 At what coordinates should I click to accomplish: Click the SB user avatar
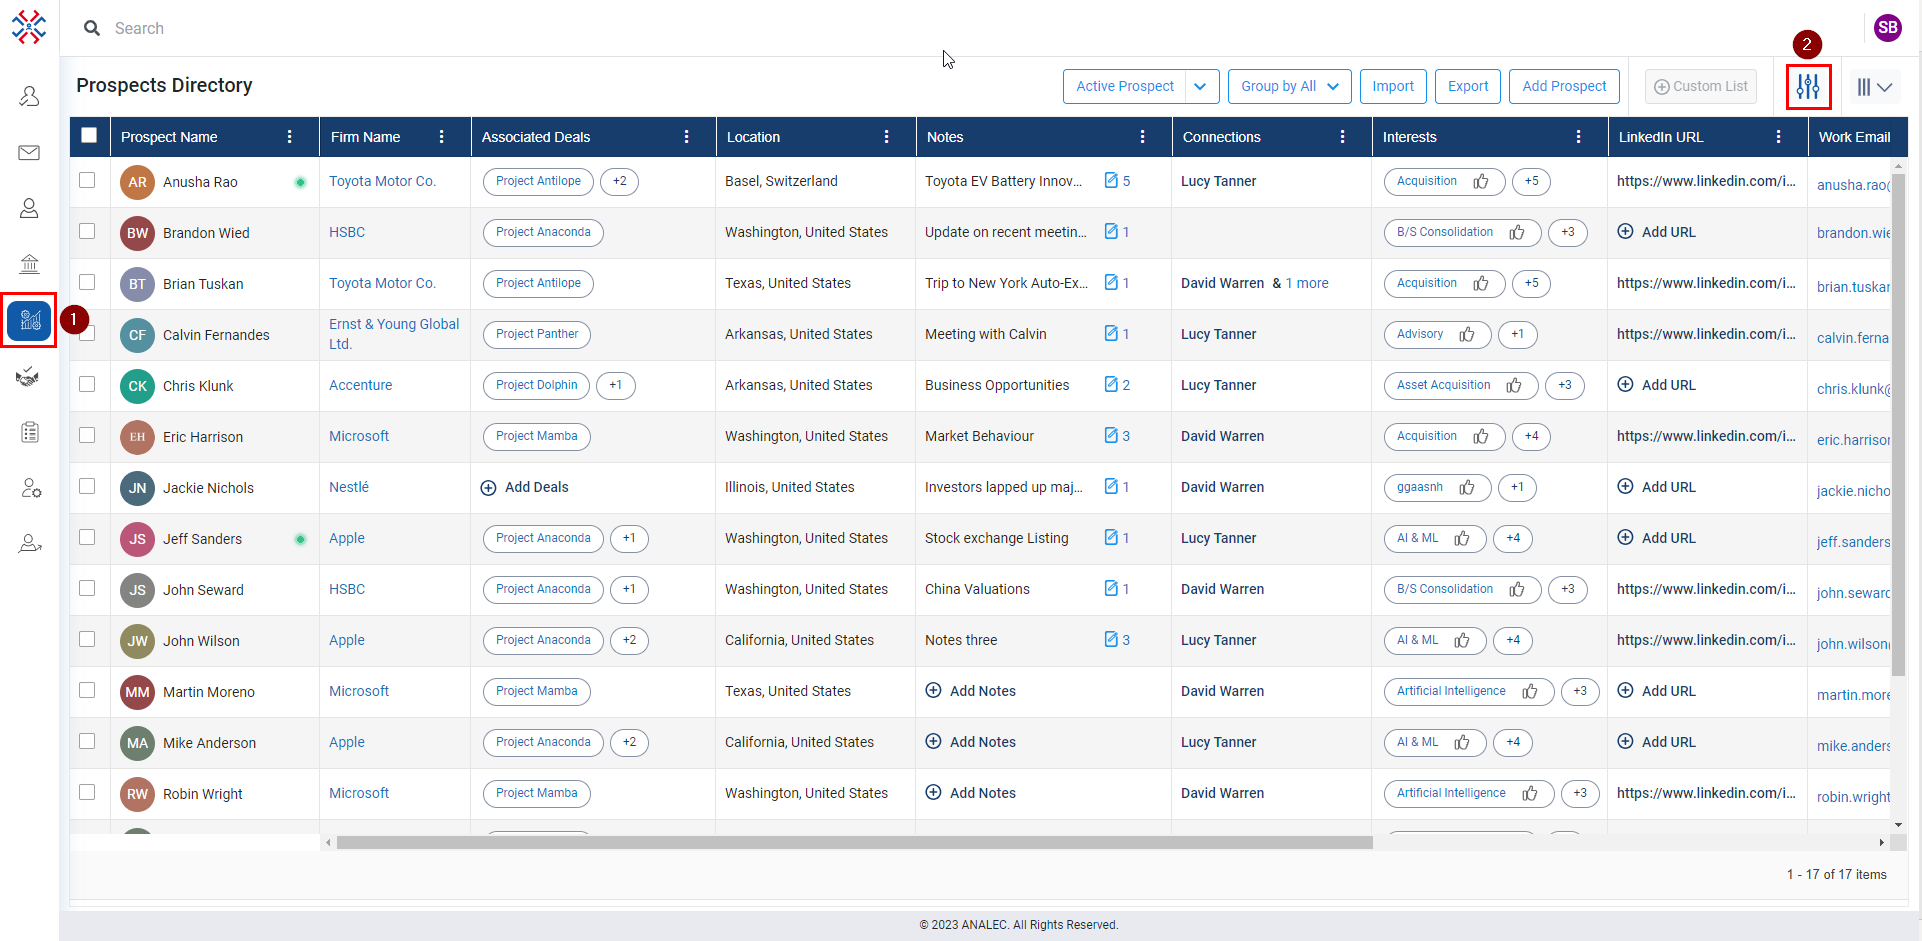pos(1888,28)
